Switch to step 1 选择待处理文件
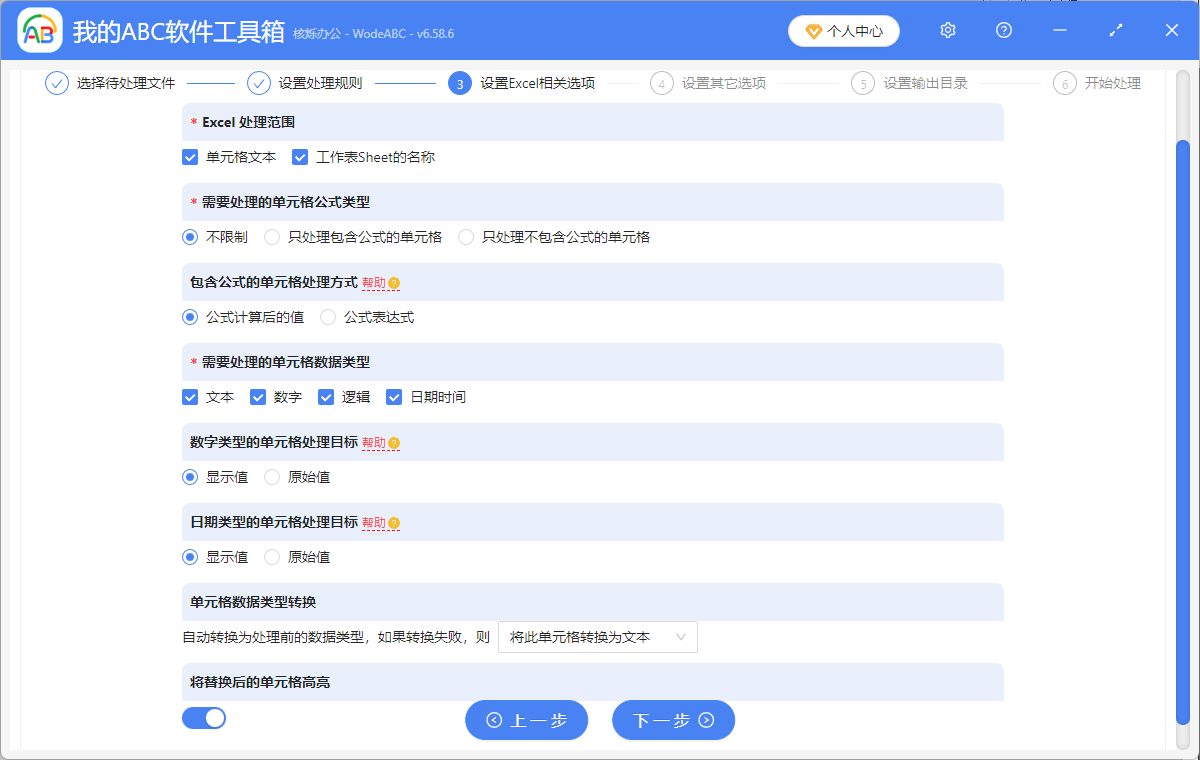Screen dimensions: 1200x760 pos(56,83)
